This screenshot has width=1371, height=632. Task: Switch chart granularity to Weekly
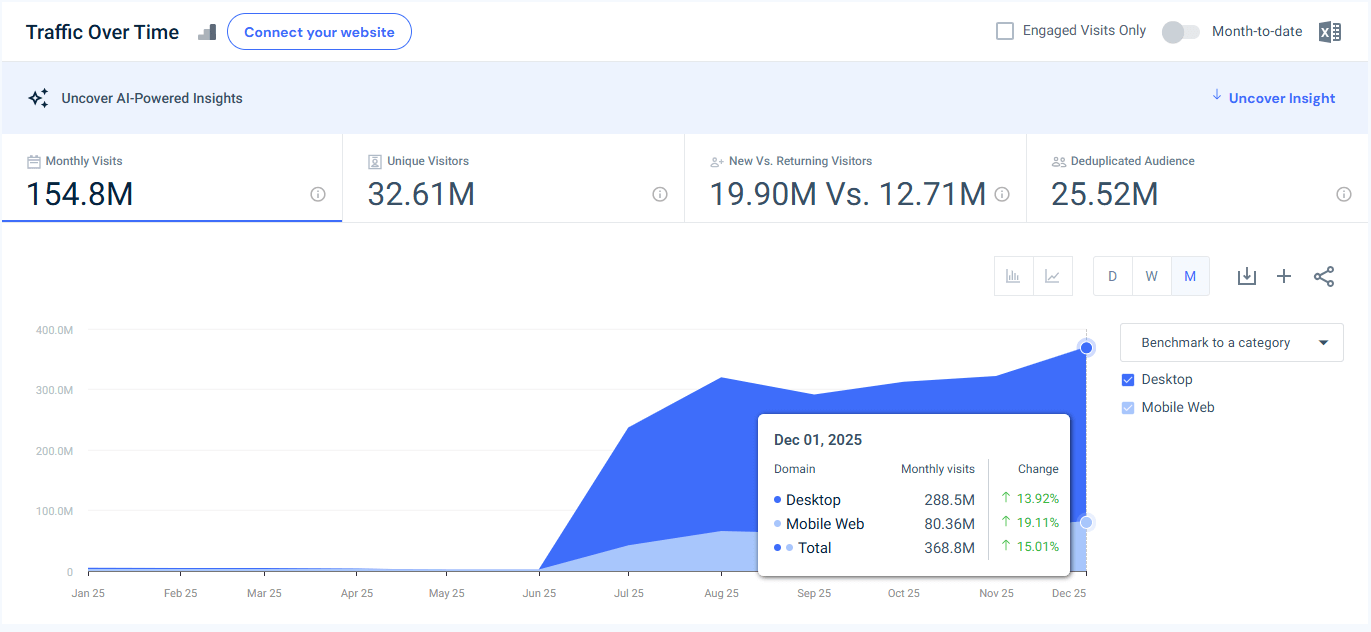(1151, 276)
